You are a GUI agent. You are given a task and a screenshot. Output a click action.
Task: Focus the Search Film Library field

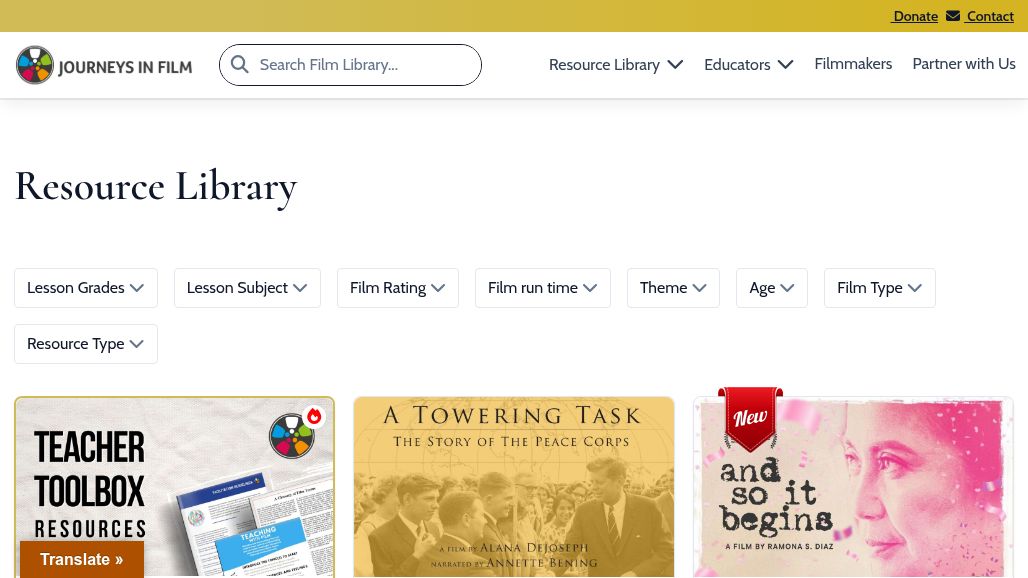350,65
